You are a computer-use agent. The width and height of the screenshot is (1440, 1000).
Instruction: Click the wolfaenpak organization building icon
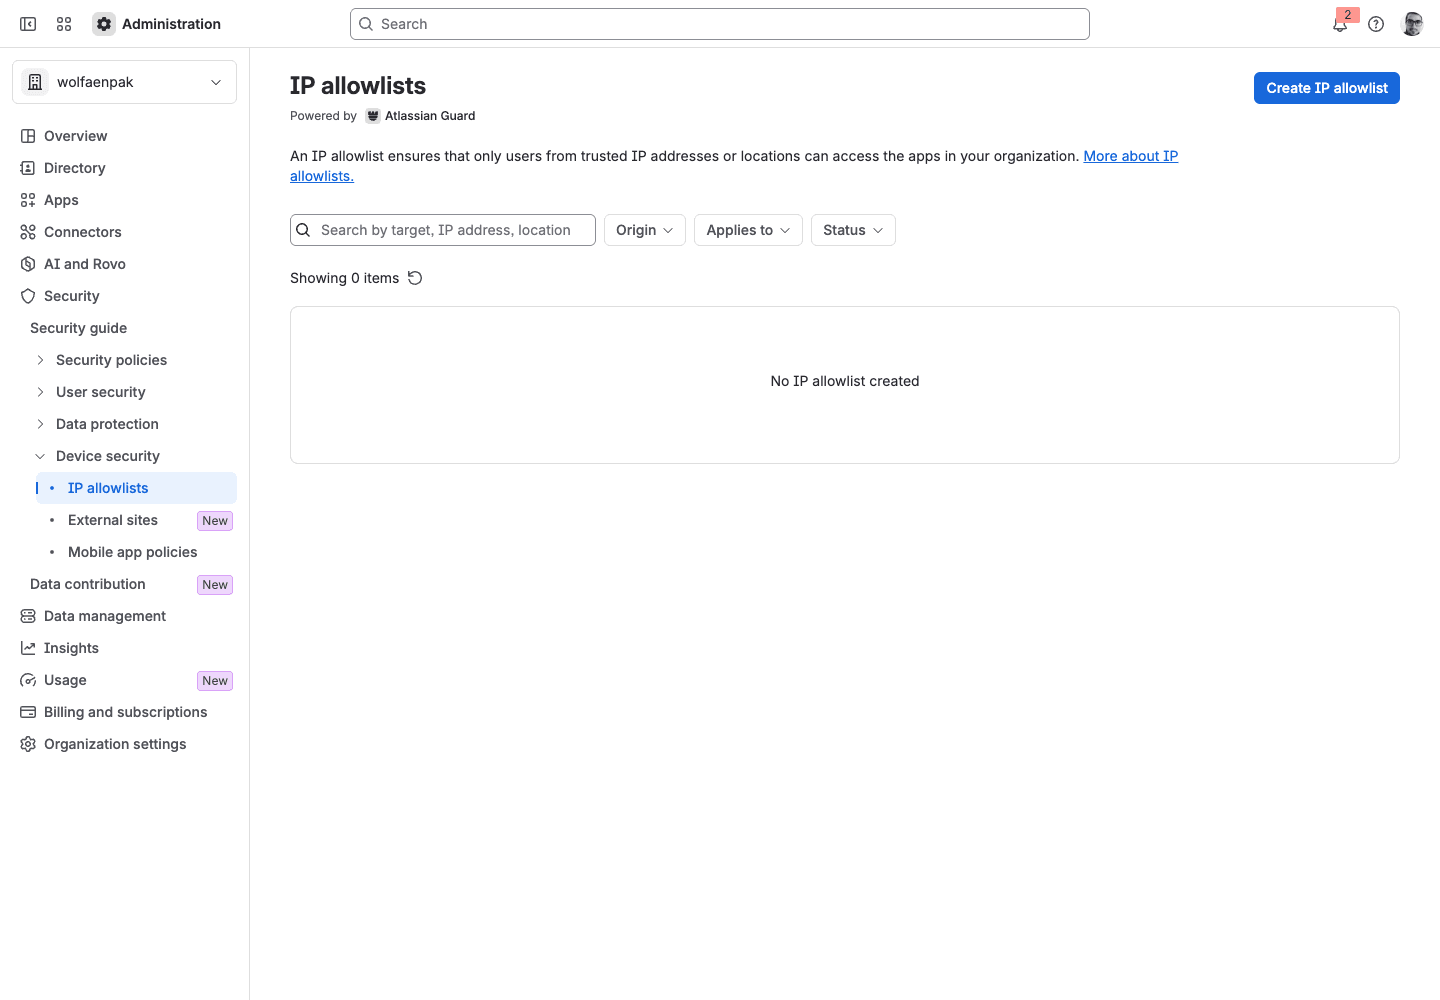coord(35,82)
